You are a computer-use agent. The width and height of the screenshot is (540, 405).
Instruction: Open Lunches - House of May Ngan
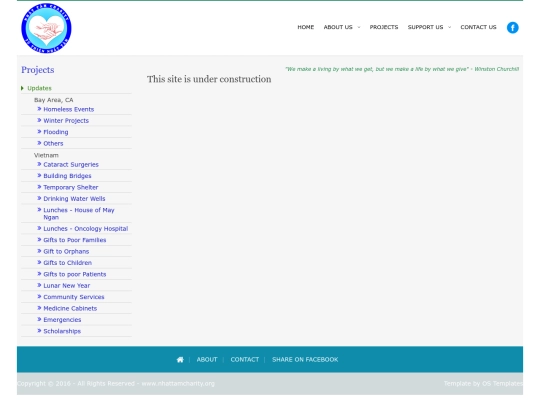coord(79,214)
